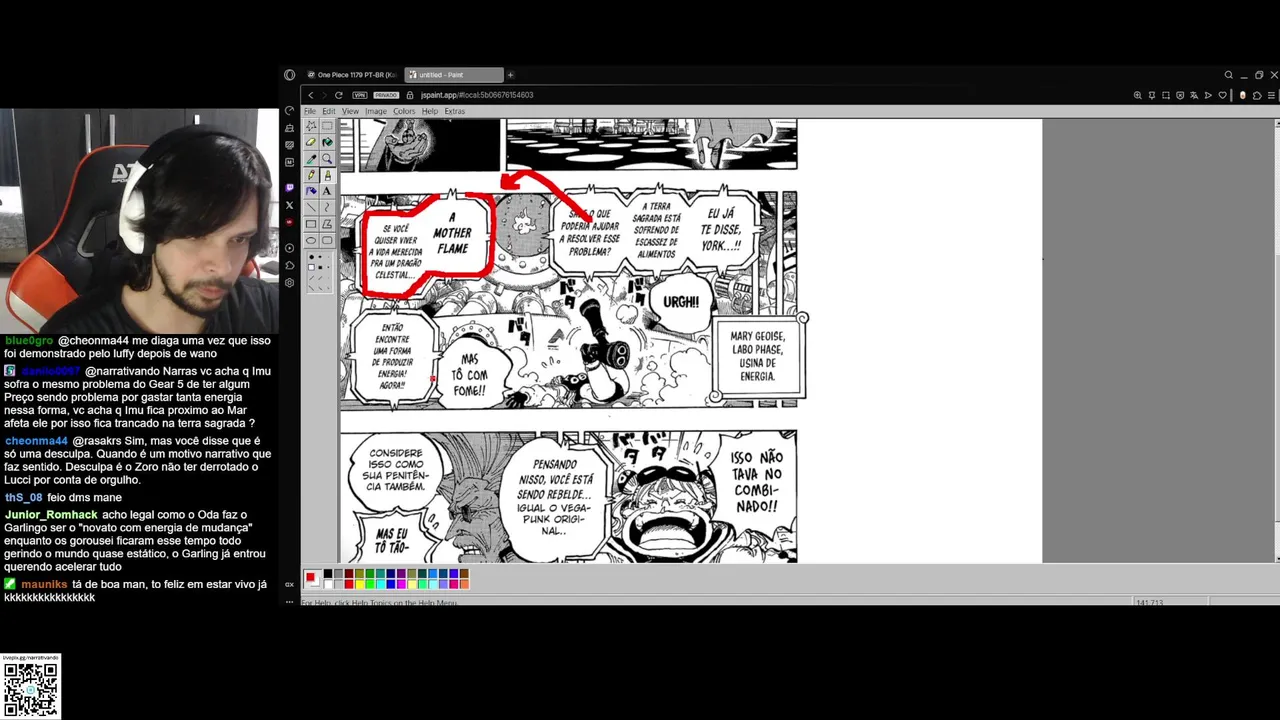This screenshot has width=1280, height=720.
Task: Click the browser reload button
Action: click(339, 95)
